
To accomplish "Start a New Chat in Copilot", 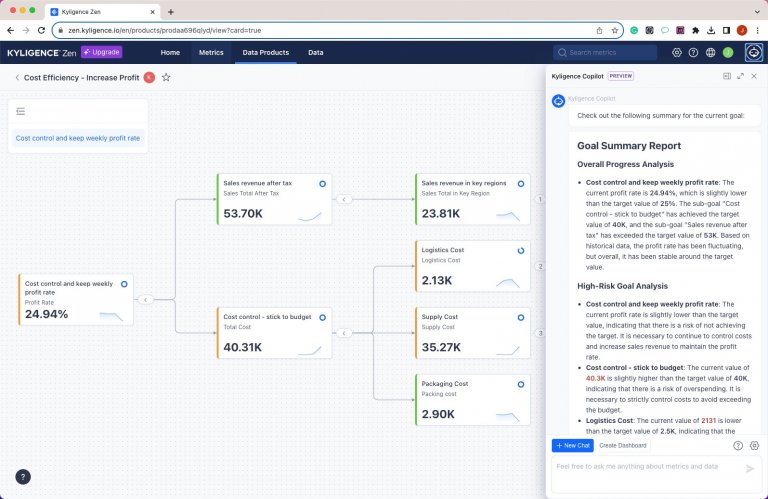I will (x=573, y=446).
